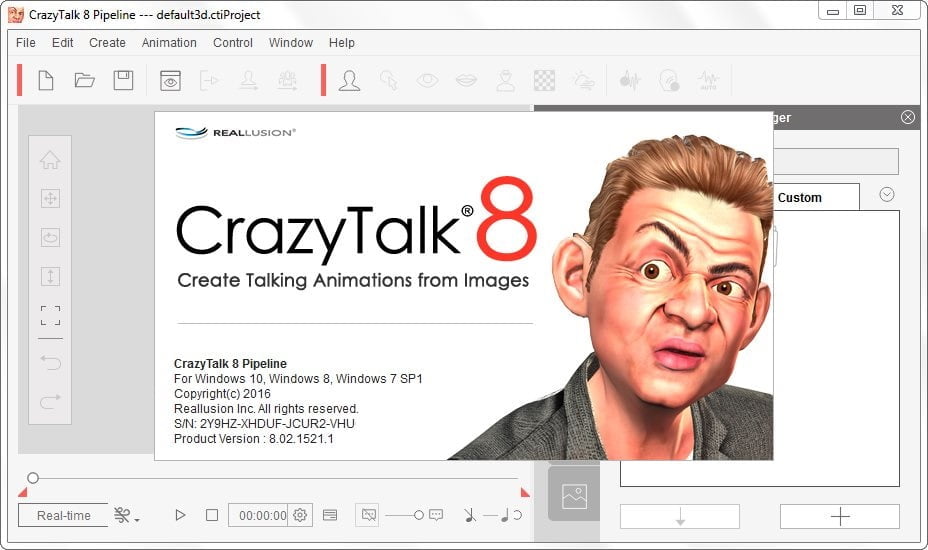Click the left red range start marker
This screenshot has height=550, width=928.
[23, 492]
